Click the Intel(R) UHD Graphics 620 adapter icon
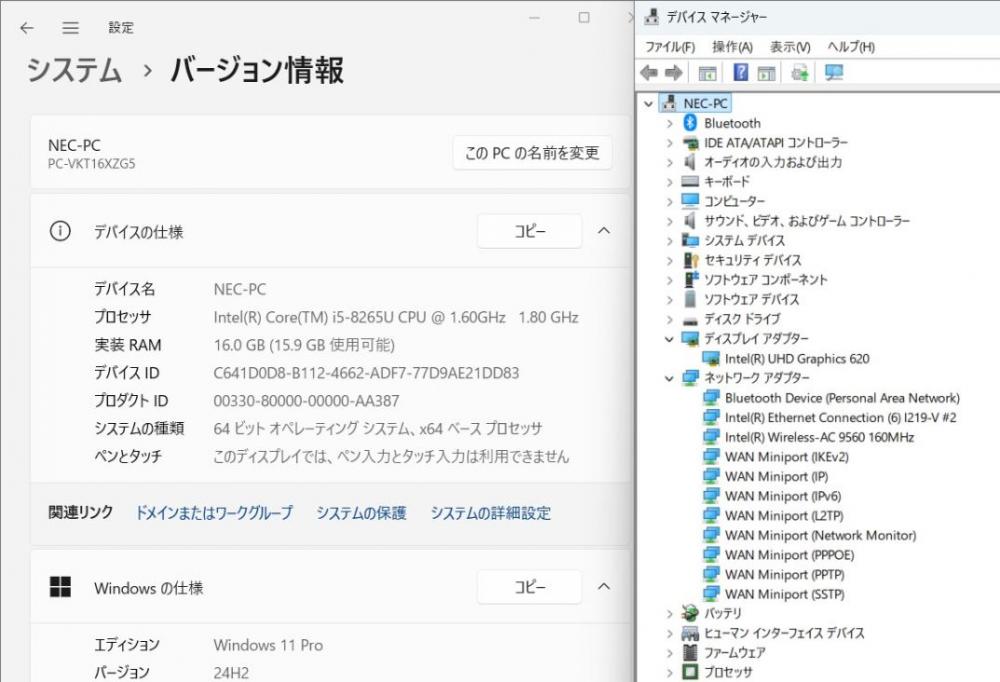The image size is (1000, 682). 710,359
